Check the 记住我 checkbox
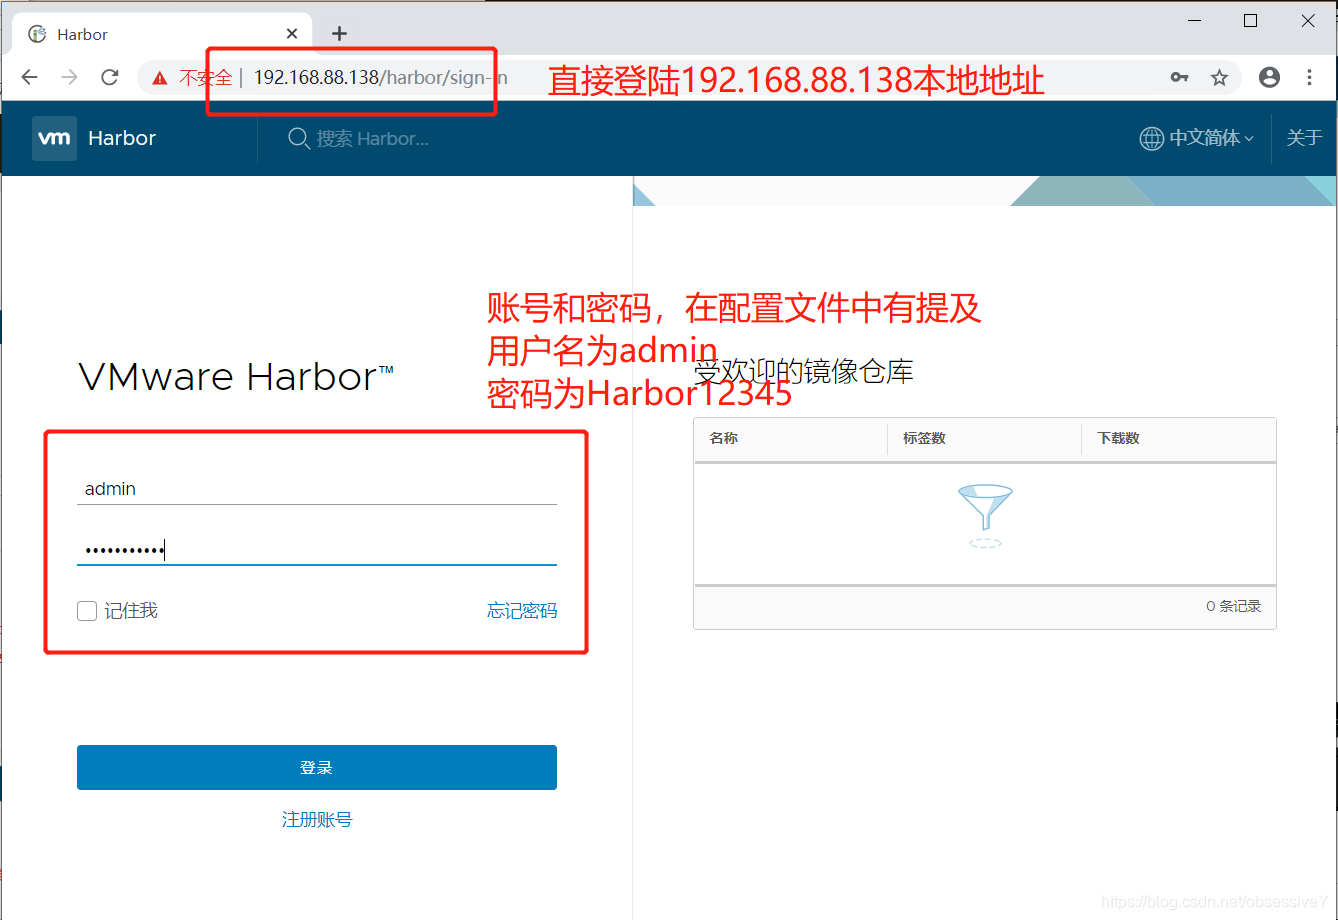 tap(87, 611)
